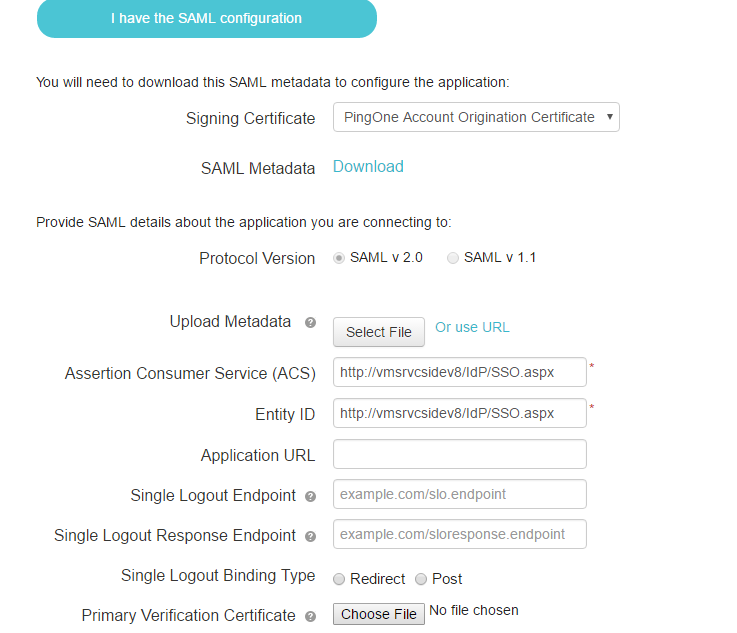
Task: Select SAML v 1.1 protocol version
Action: click(453, 258)
